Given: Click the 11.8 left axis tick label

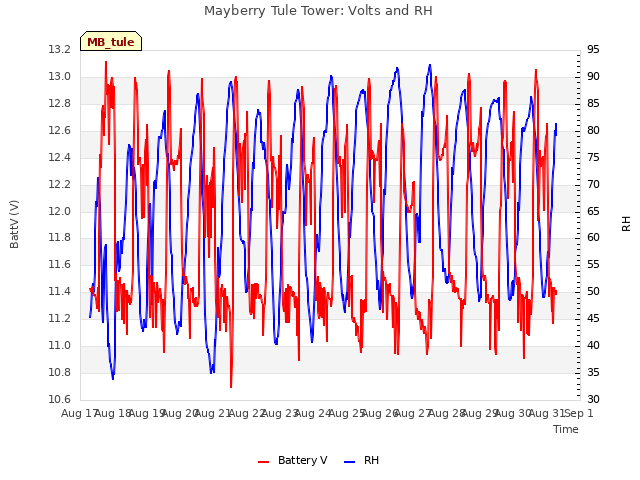Looking at the screenshot, I should point(60,238).
